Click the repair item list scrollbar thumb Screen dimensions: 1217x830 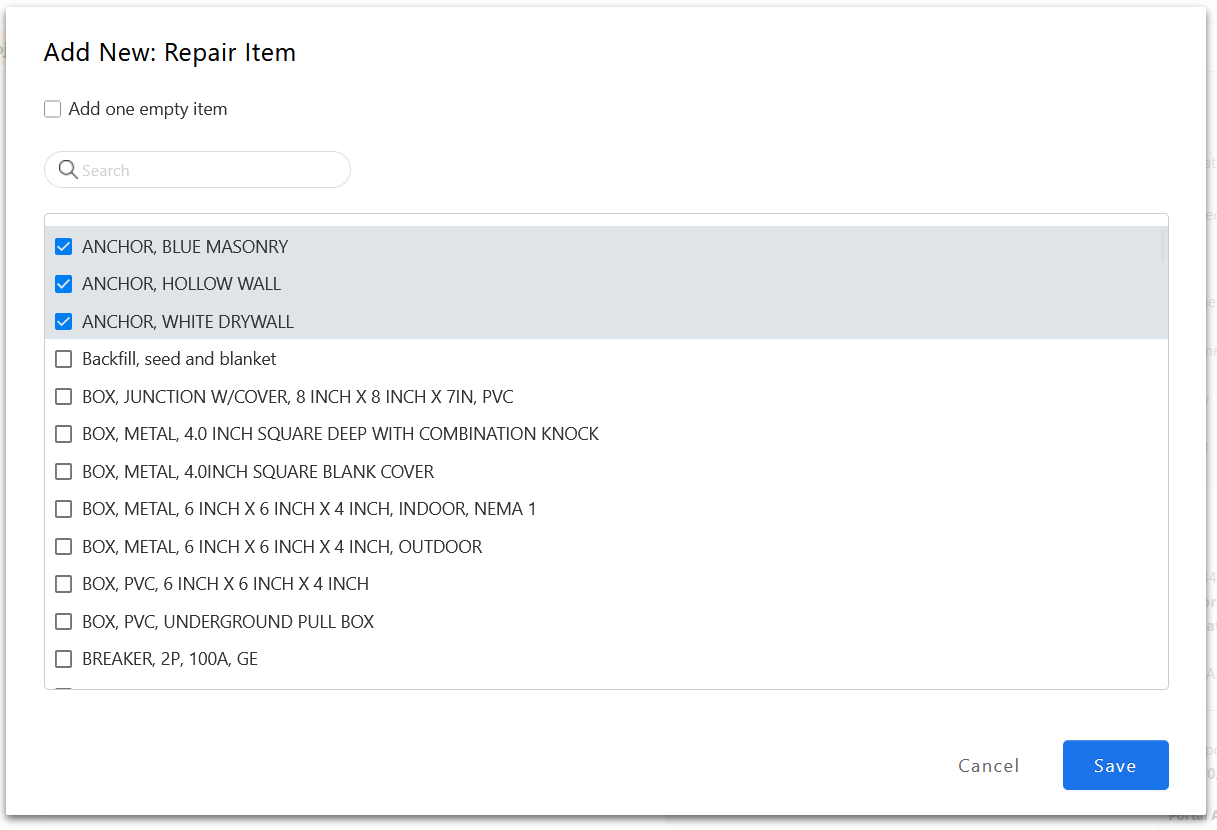1162,245
